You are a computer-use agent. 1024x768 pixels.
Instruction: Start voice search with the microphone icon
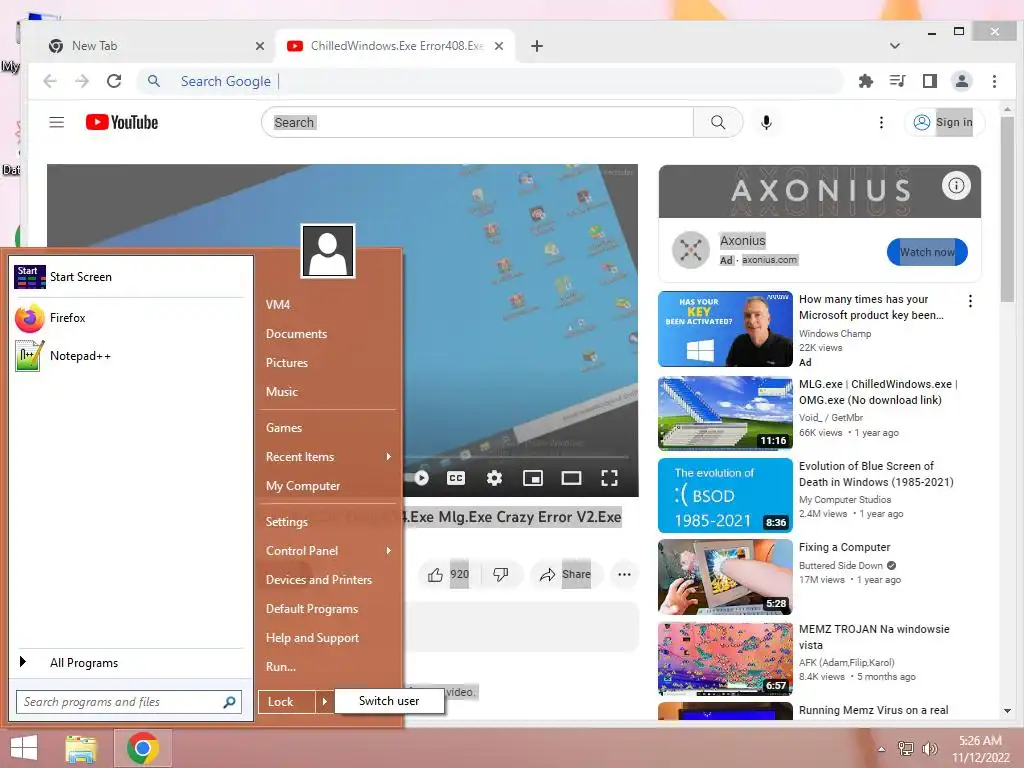[767, 122]
